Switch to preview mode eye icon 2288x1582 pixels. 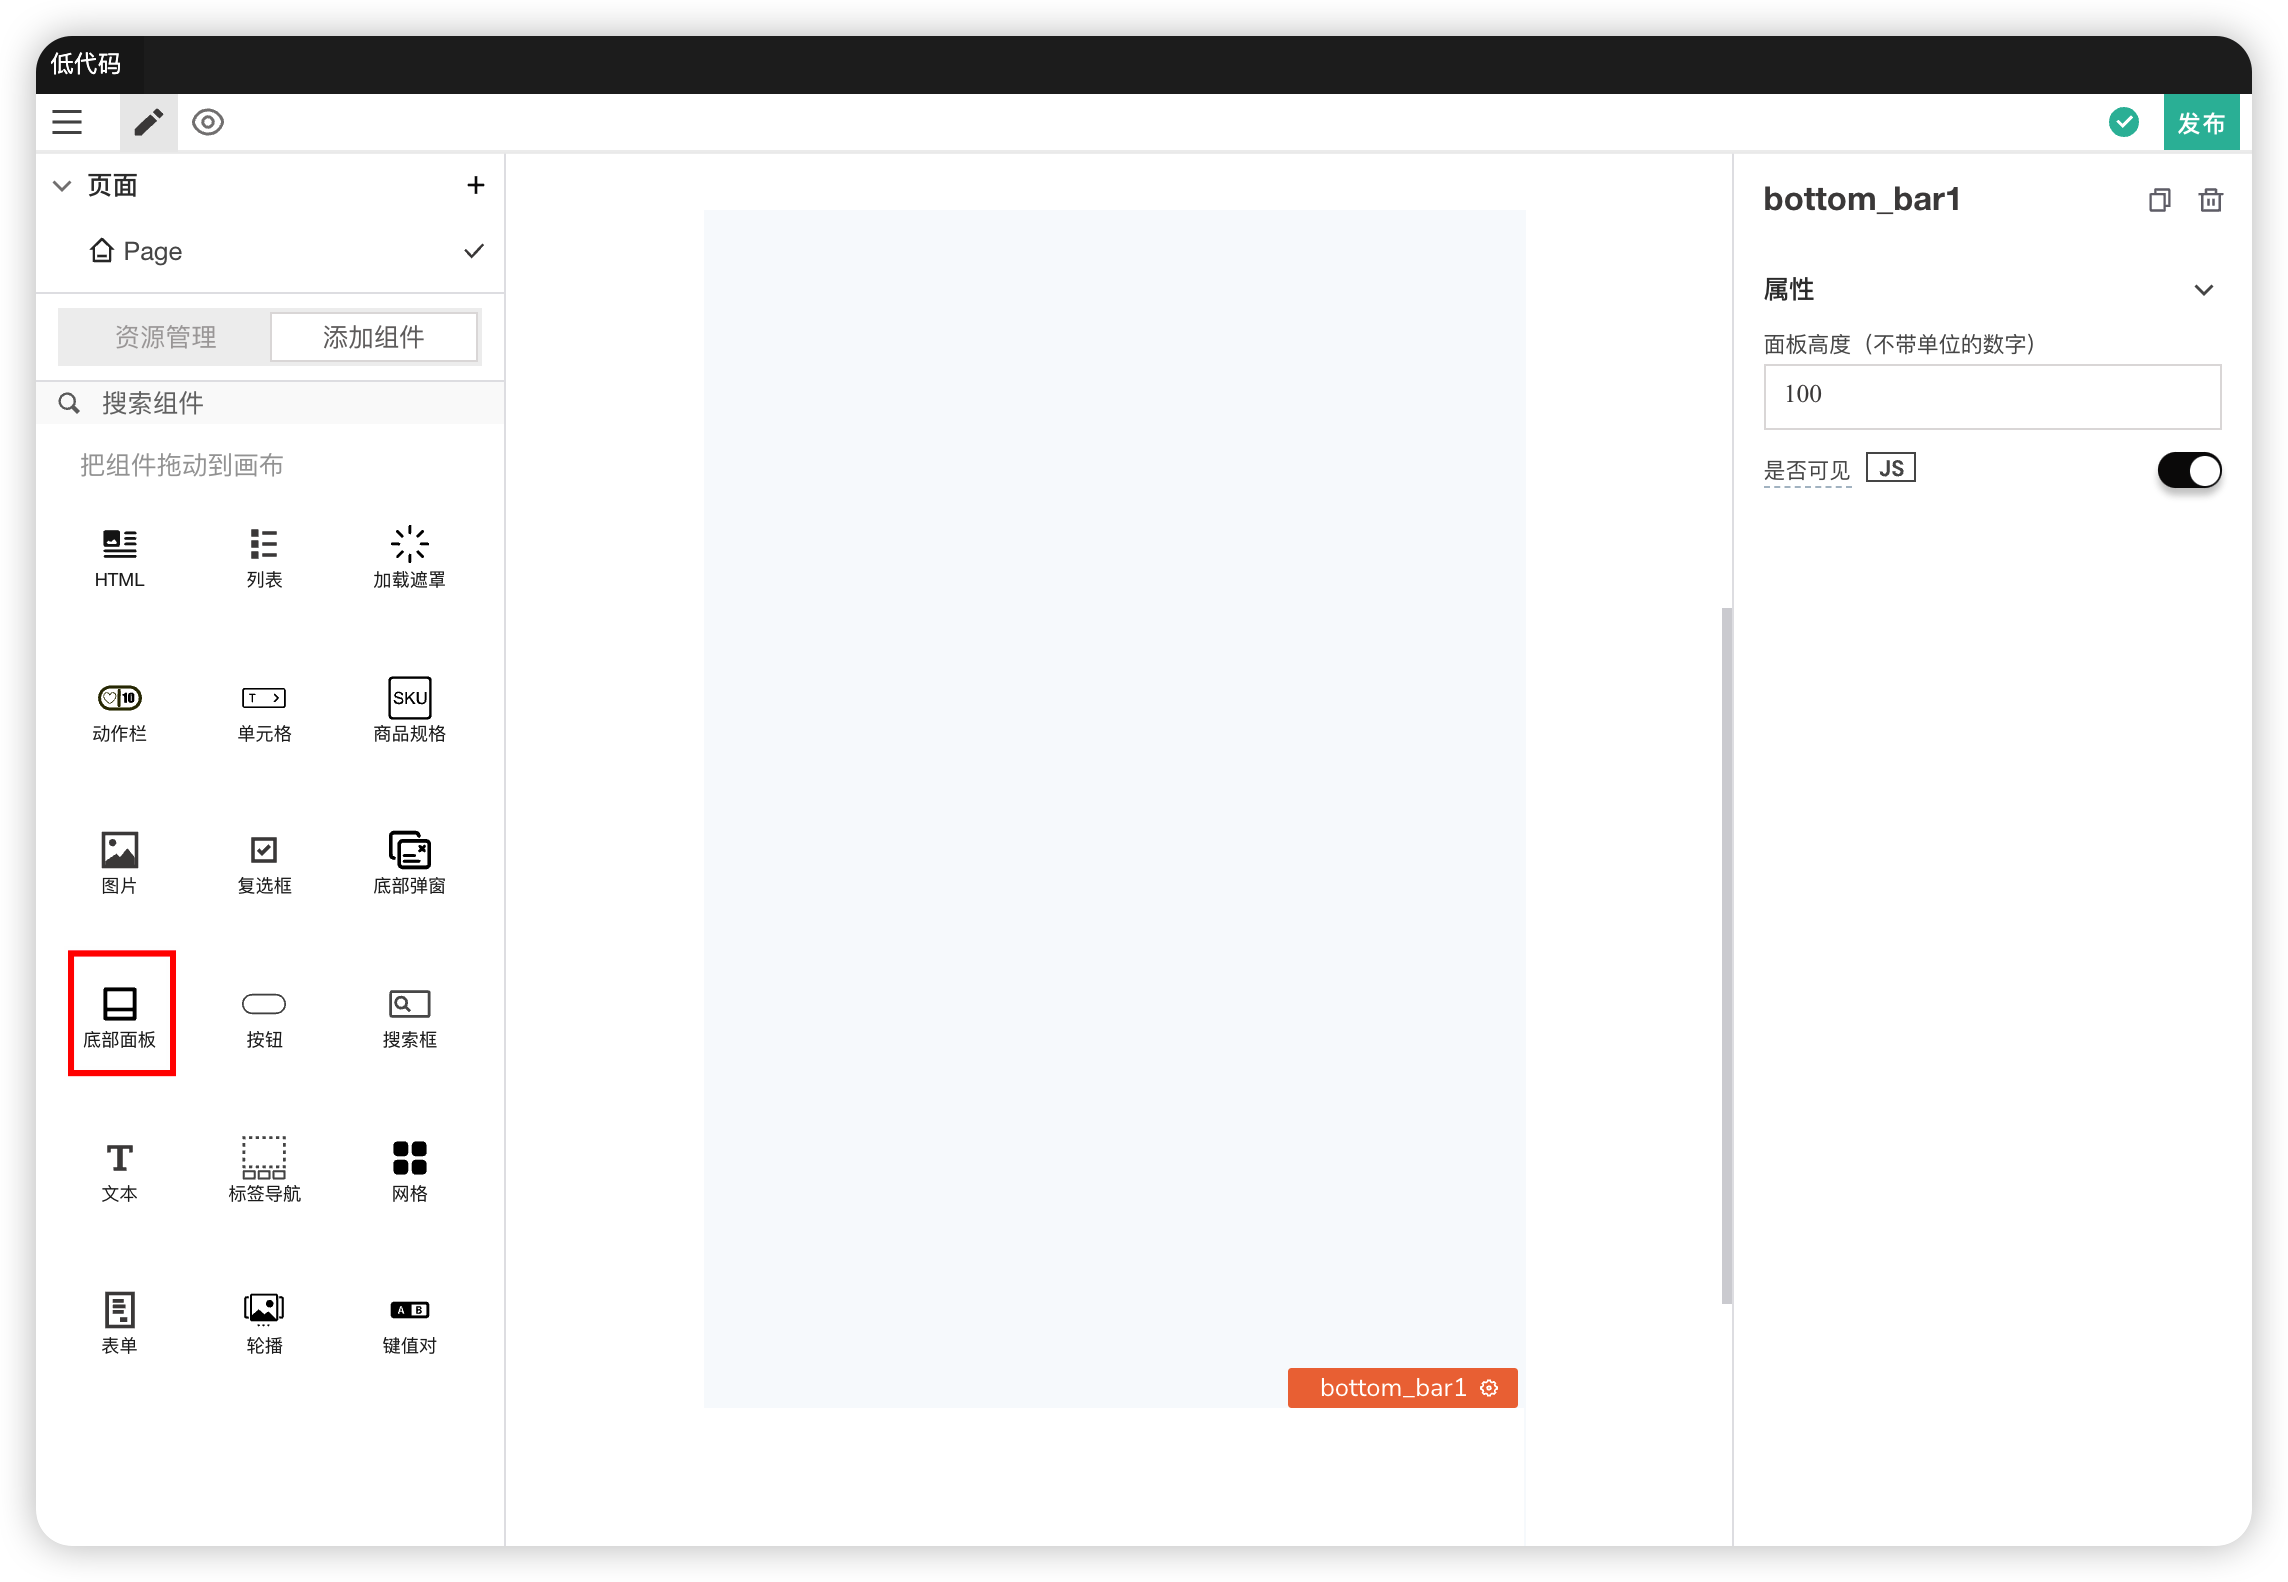[x=208, y=122]
